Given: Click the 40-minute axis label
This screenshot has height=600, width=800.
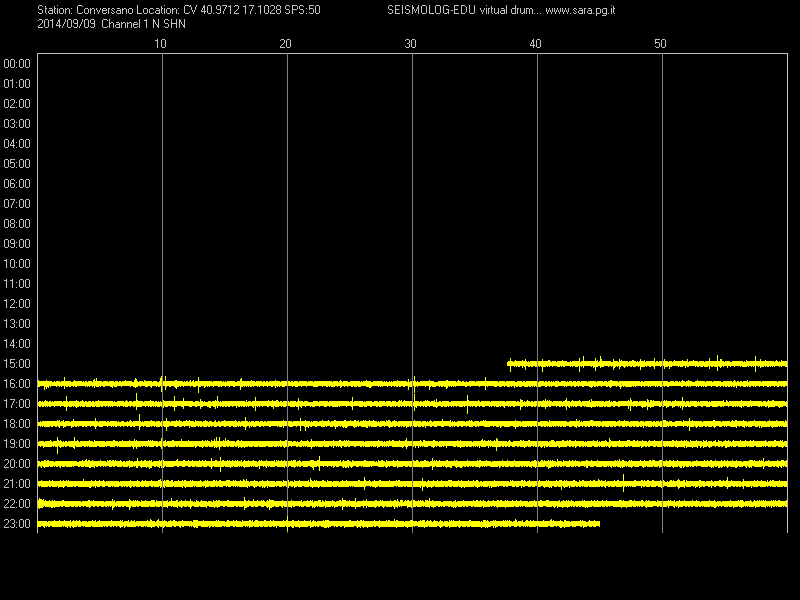Looking at the screenshot, I should 535,44.
